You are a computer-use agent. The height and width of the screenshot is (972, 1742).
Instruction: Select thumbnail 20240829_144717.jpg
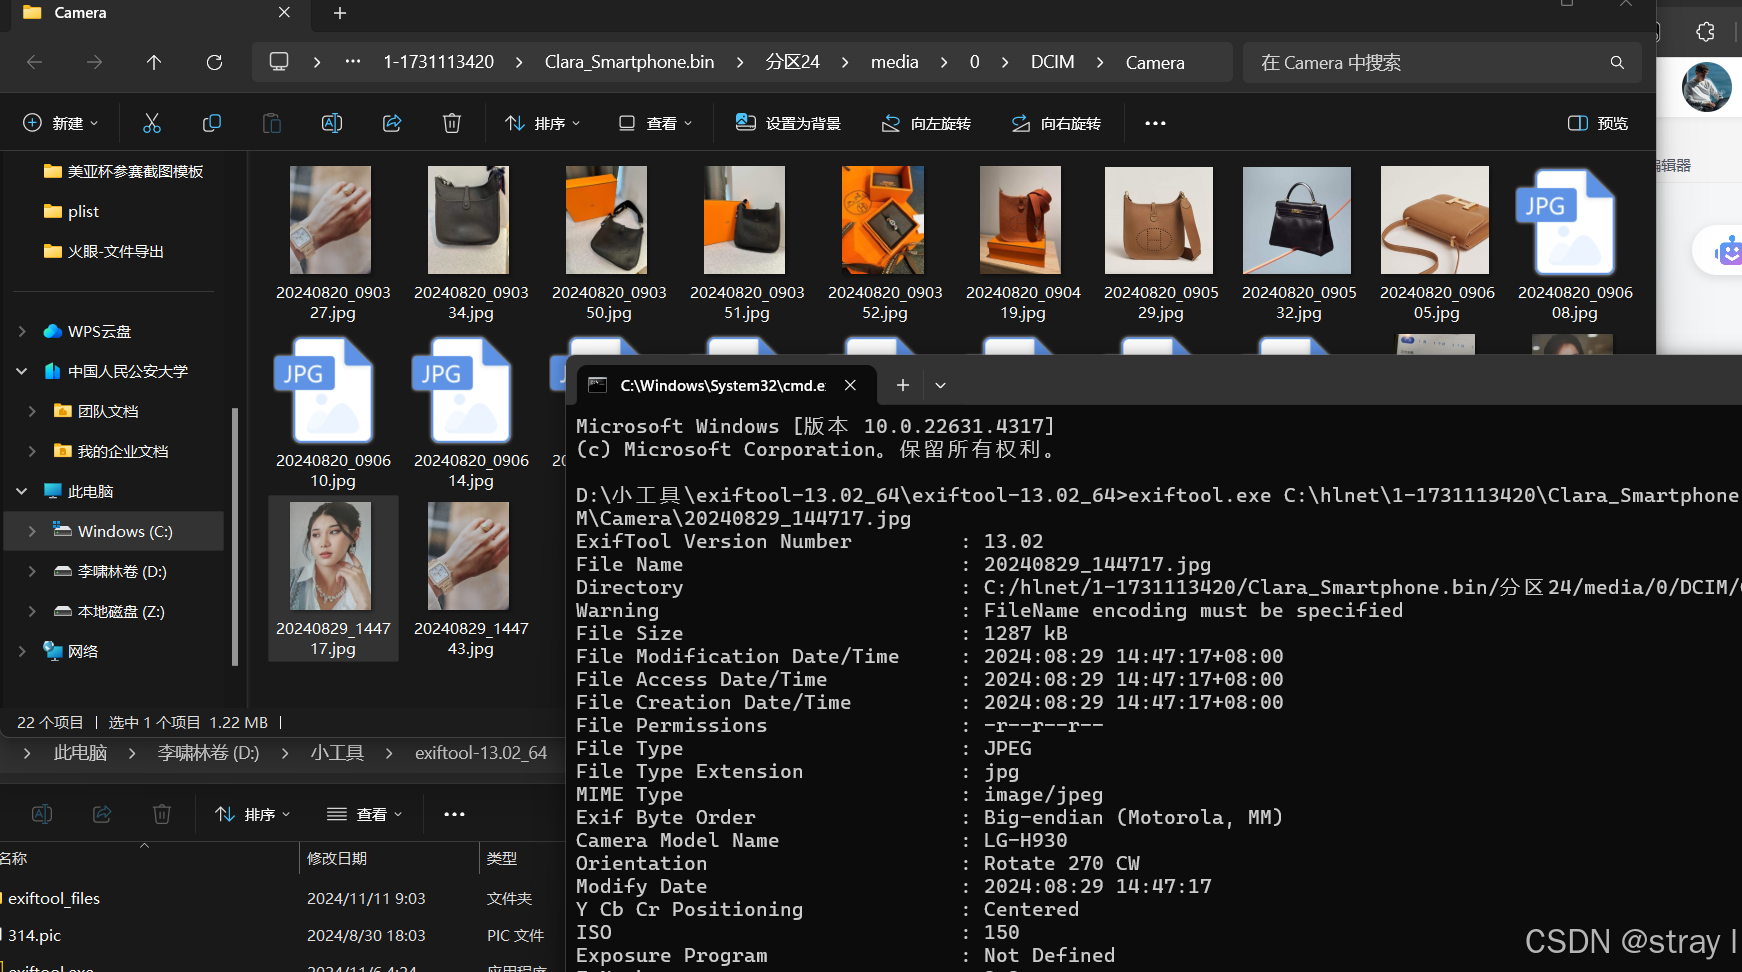(333, 579)
